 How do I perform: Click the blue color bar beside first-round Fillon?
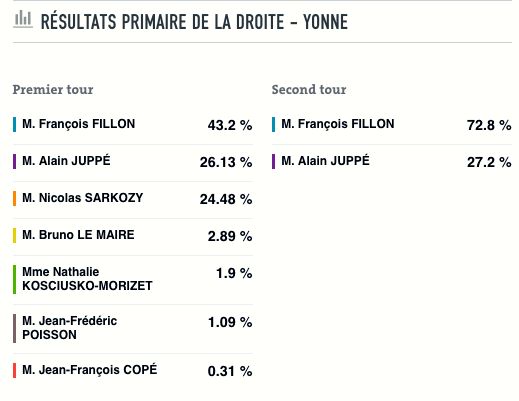pyautogui.click(x=14, y=124)
